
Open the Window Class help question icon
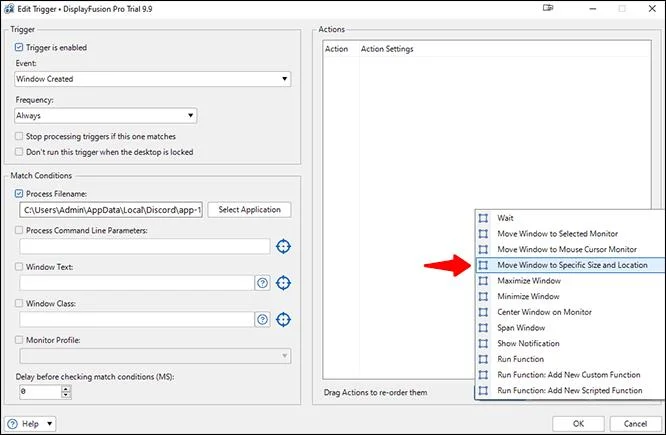click(262, 319)
